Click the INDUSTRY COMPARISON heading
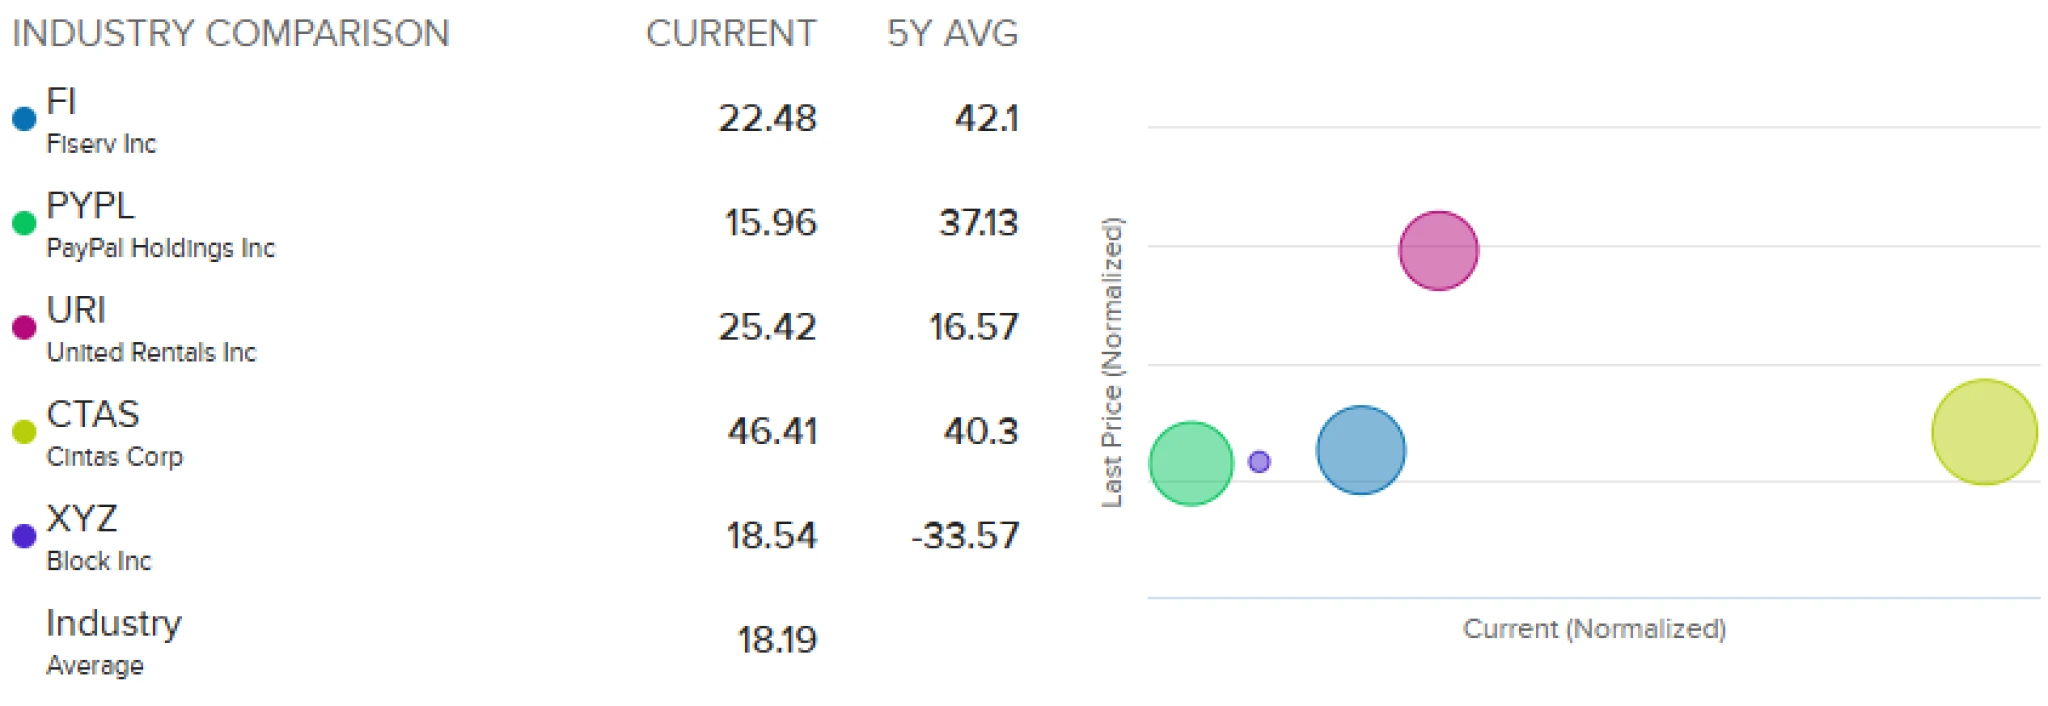Viewport: 2048px width, 706px height. [231, 34]
